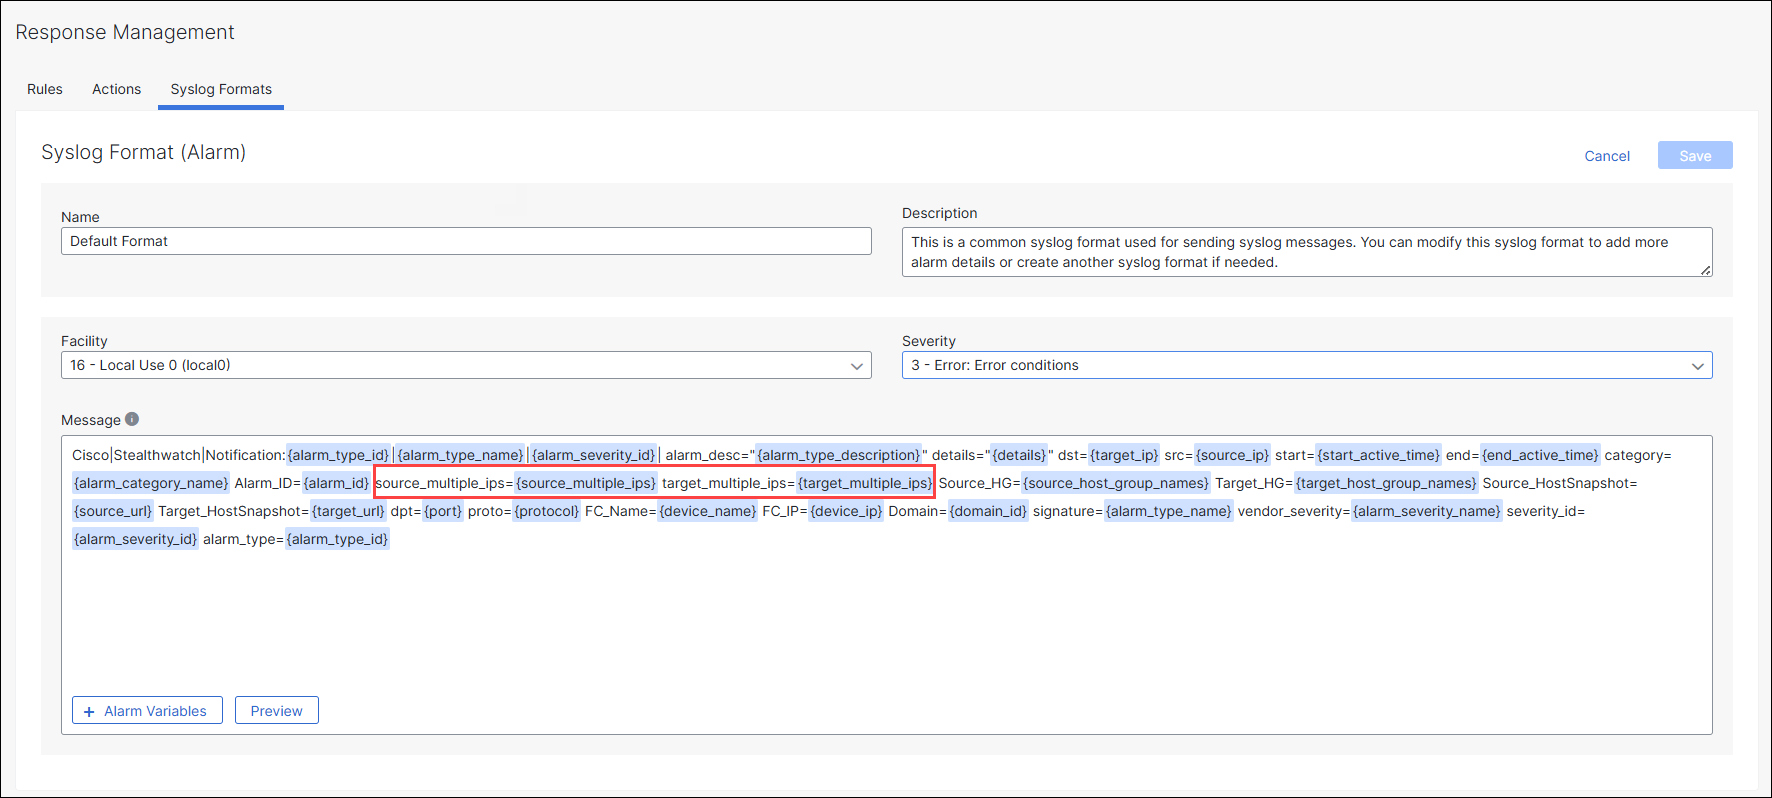
Task: Click the {source_host_group_names} token
Action: click(1115, 483)
